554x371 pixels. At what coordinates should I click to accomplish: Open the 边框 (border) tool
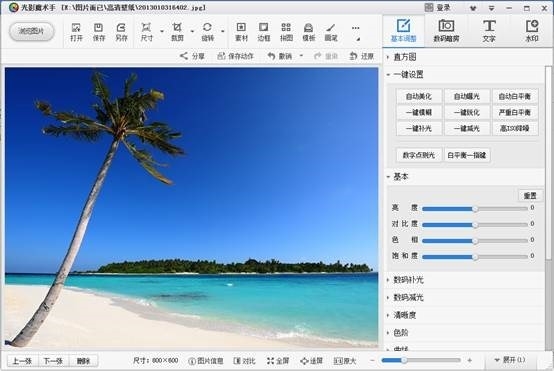[264, 32]
